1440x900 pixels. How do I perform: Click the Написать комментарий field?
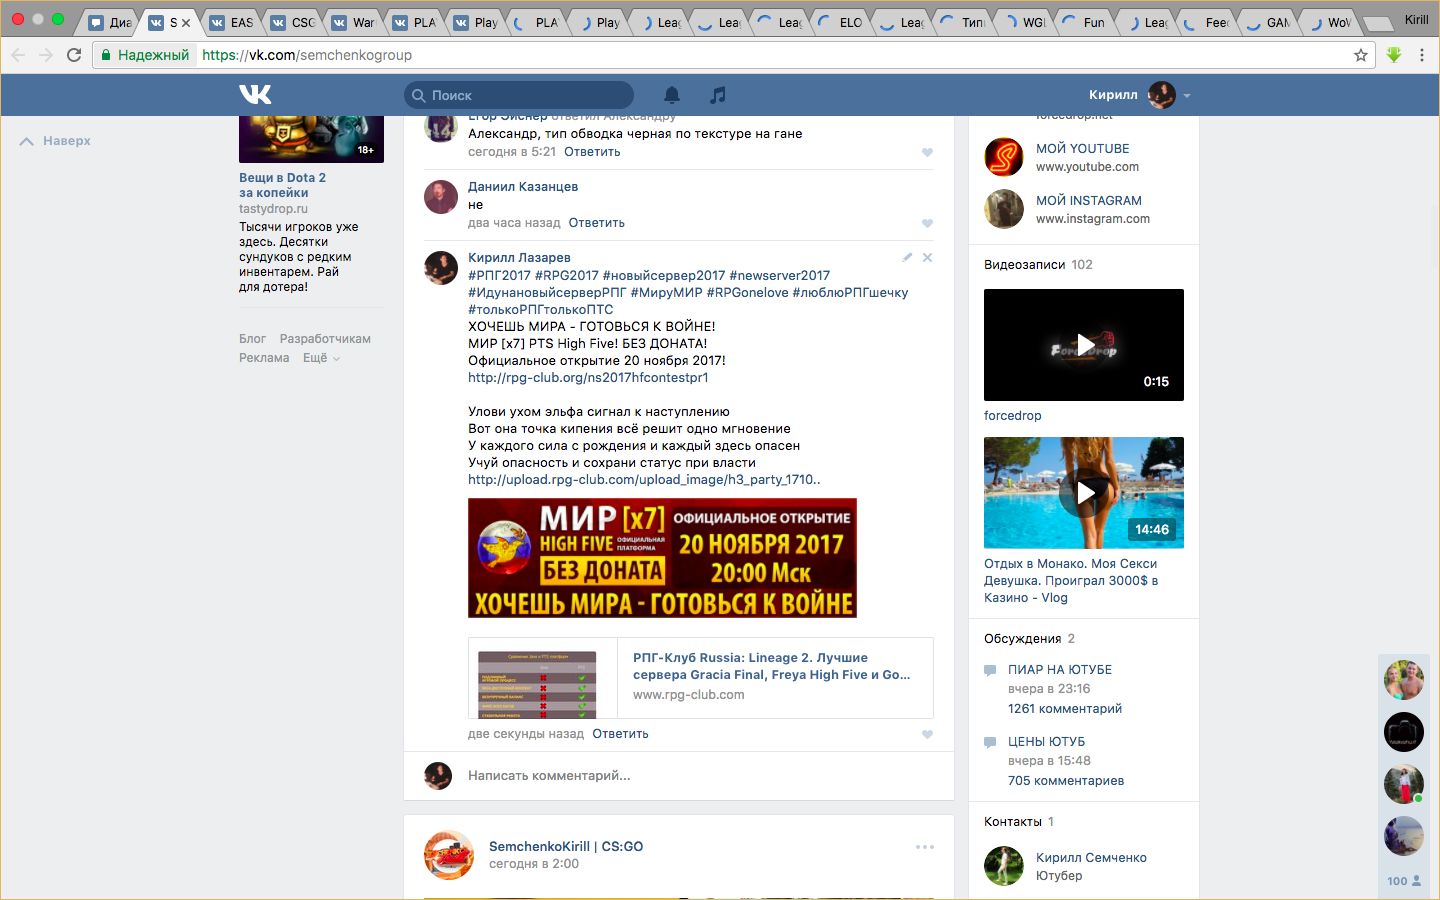[x=690, y=776]
